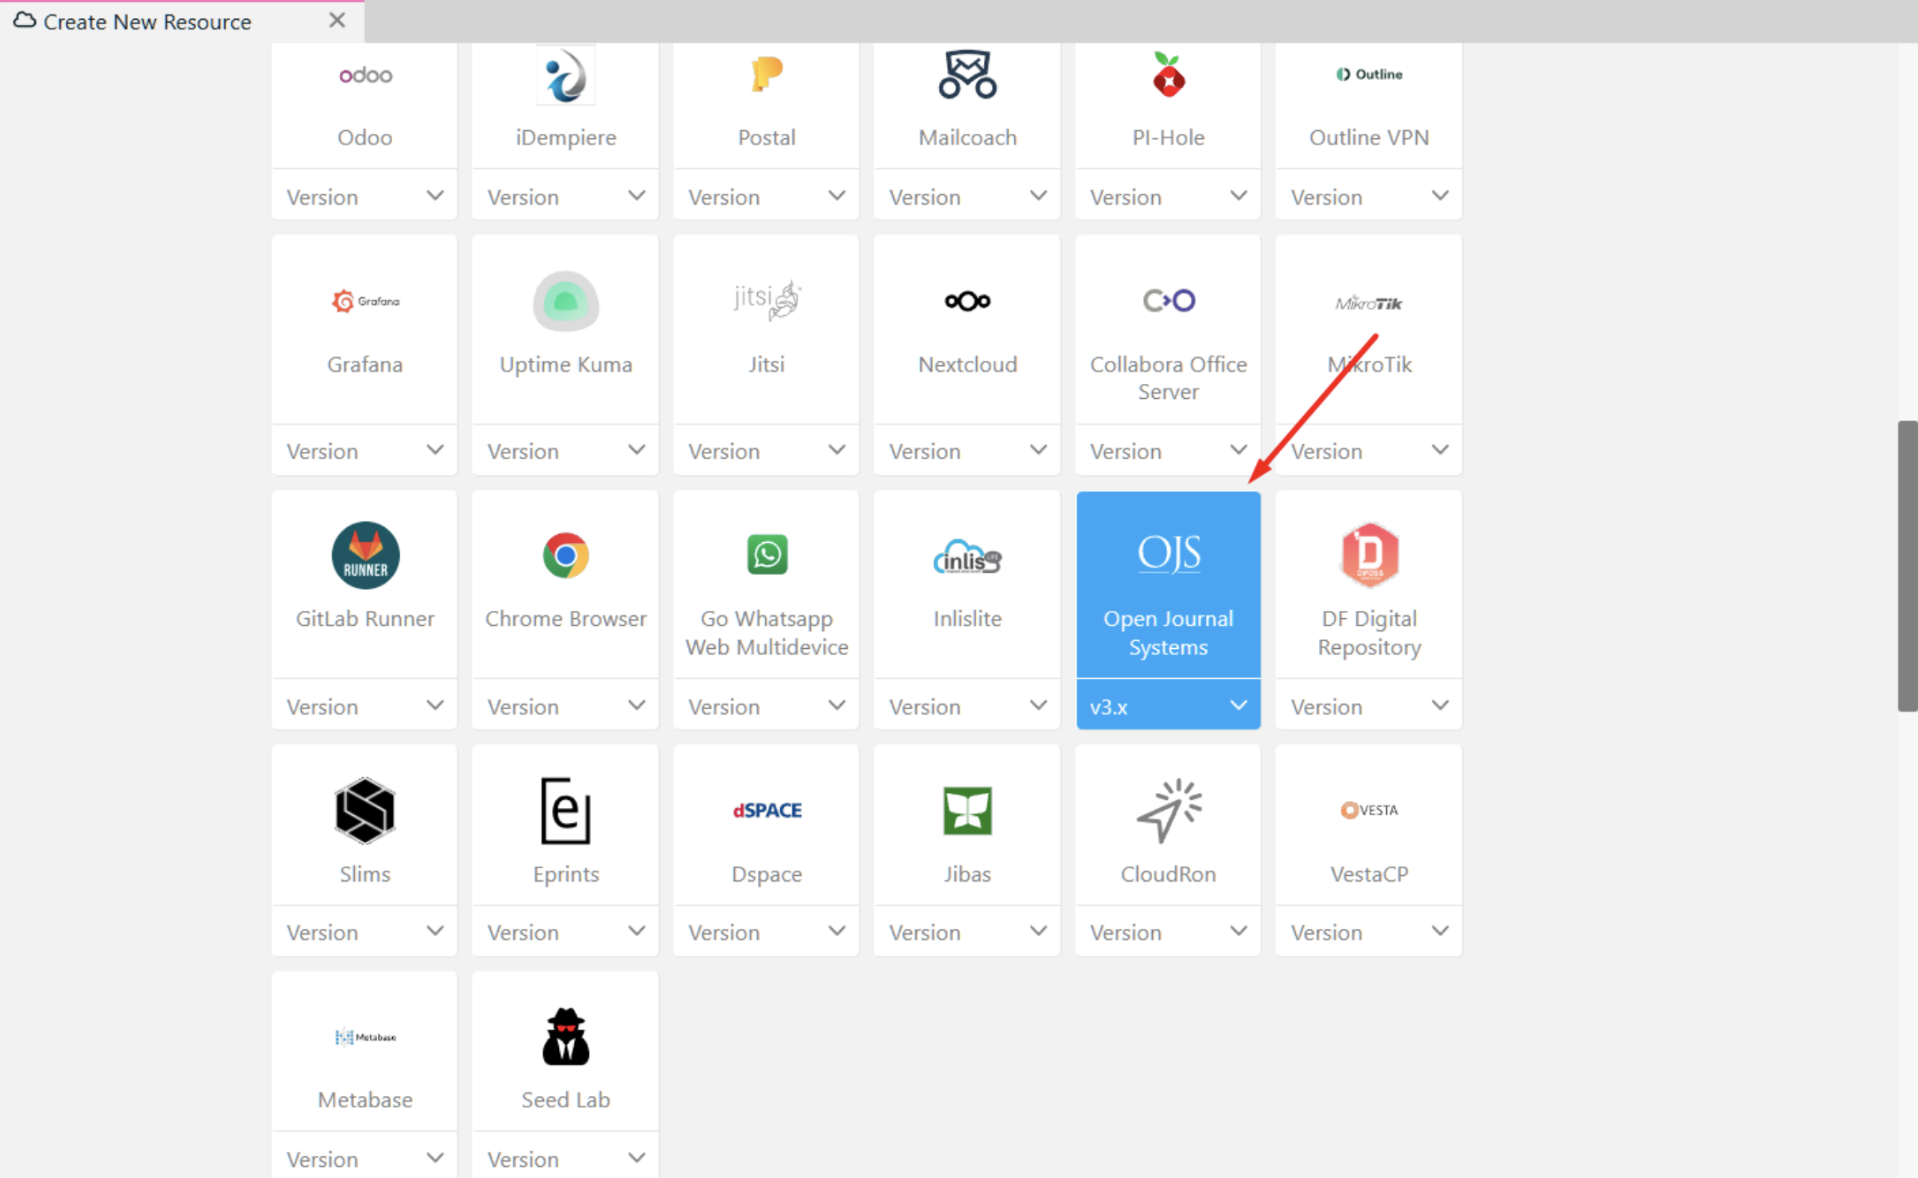Click the VestaCP app name
1918x1178 pixels.
[1369, 873]
